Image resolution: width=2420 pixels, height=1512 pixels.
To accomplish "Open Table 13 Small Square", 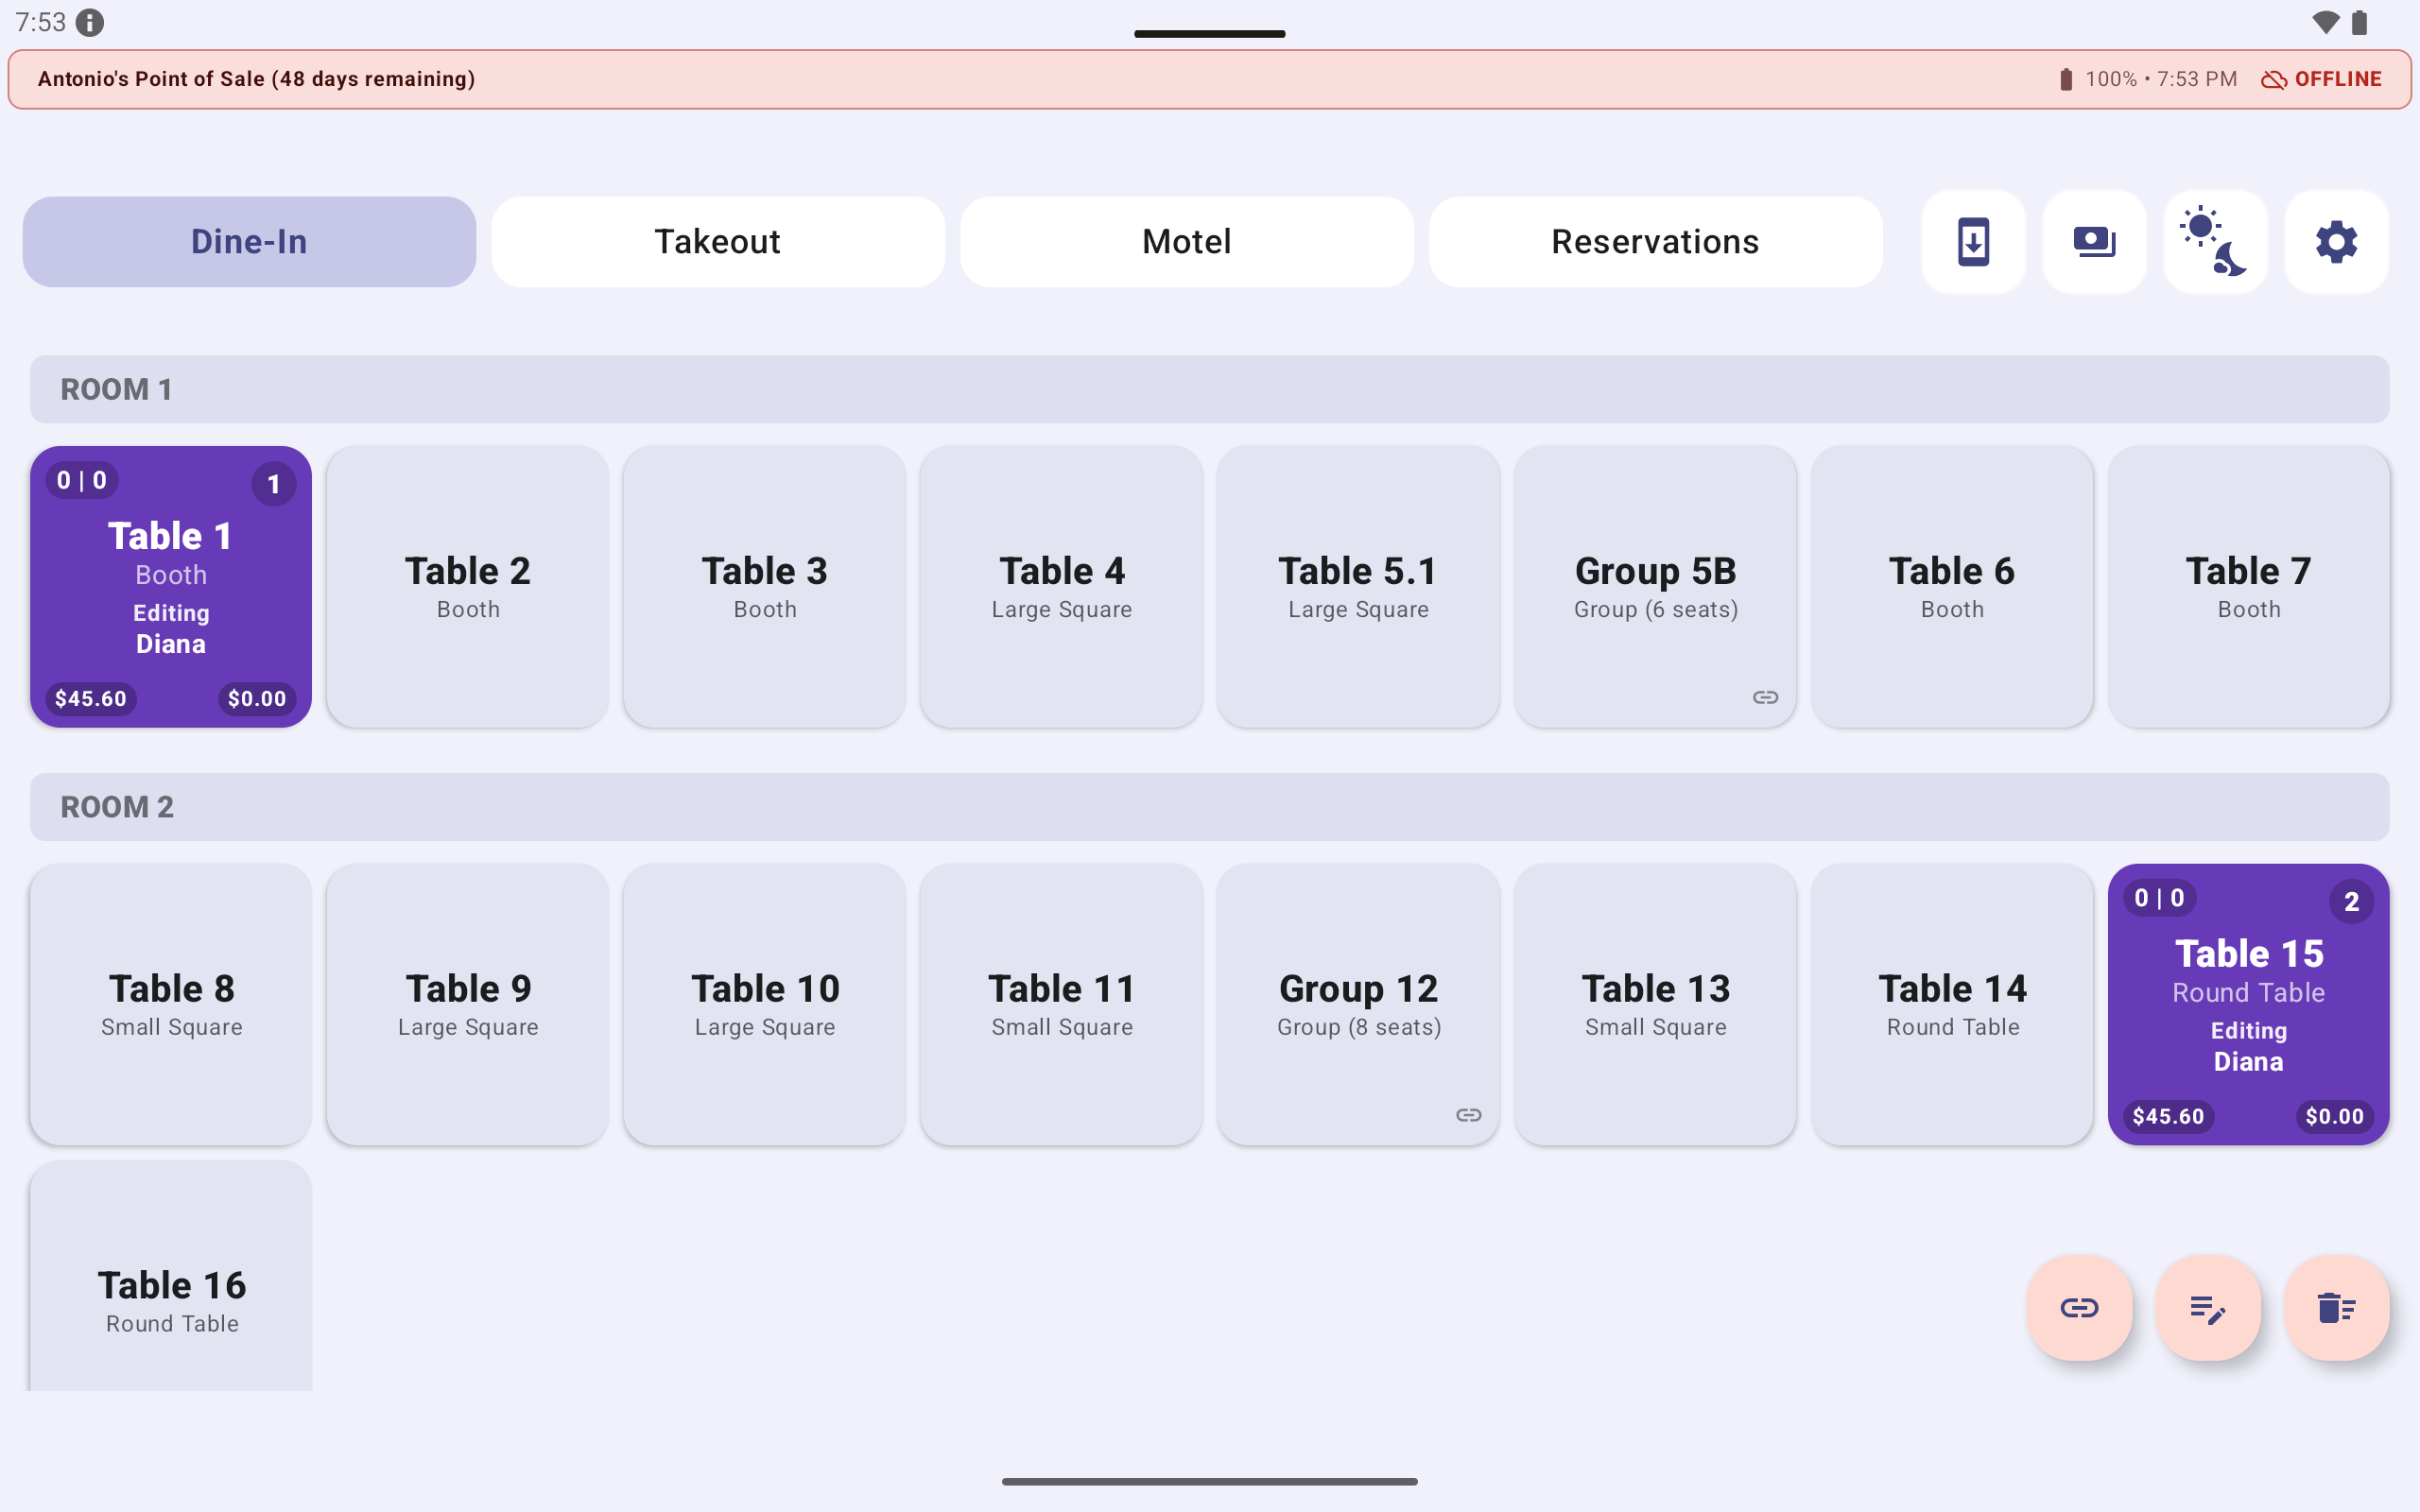I will [1655, 1004].
